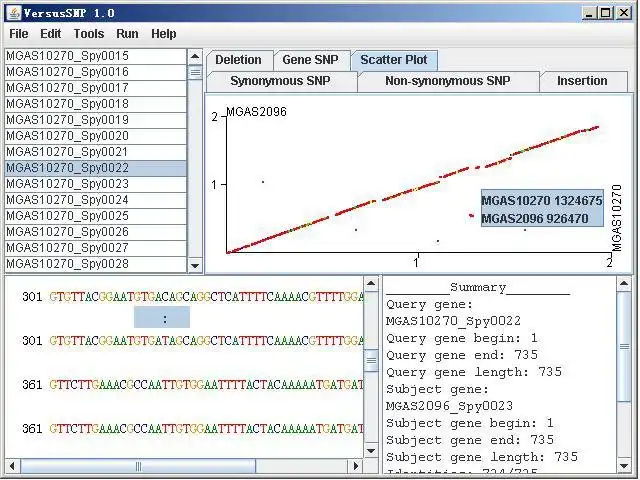Select gene MGAS10270_Spy0020 in the list
This screenshot has width=640, height=480.
(96, 136)
